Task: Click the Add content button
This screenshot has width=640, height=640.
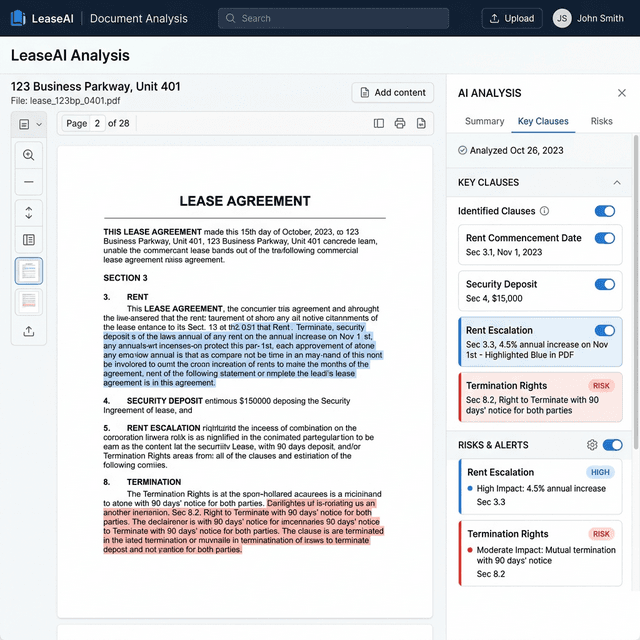Action: pos(392,93)
